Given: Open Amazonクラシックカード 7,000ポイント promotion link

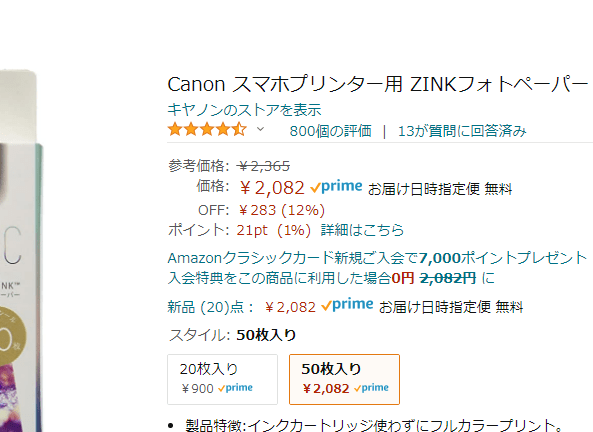Looking at the screenshot, I should (x=377, y=258).
